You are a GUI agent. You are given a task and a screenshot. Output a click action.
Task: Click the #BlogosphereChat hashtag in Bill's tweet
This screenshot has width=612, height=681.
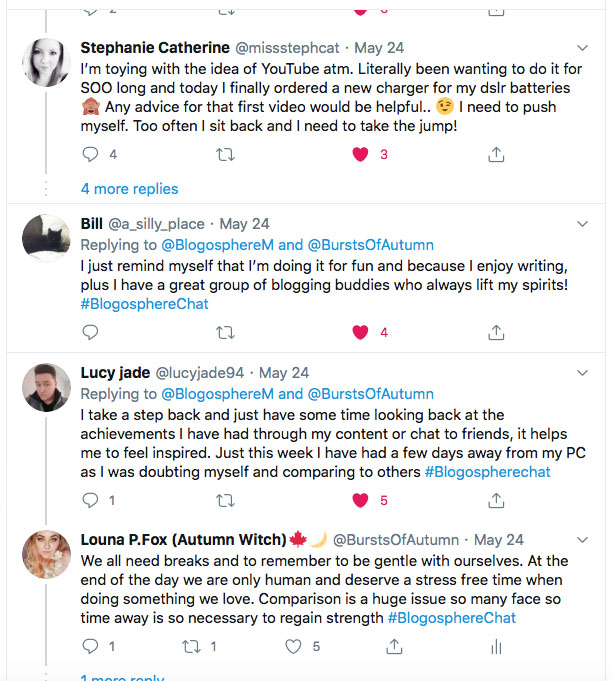[x=144, y=304]
